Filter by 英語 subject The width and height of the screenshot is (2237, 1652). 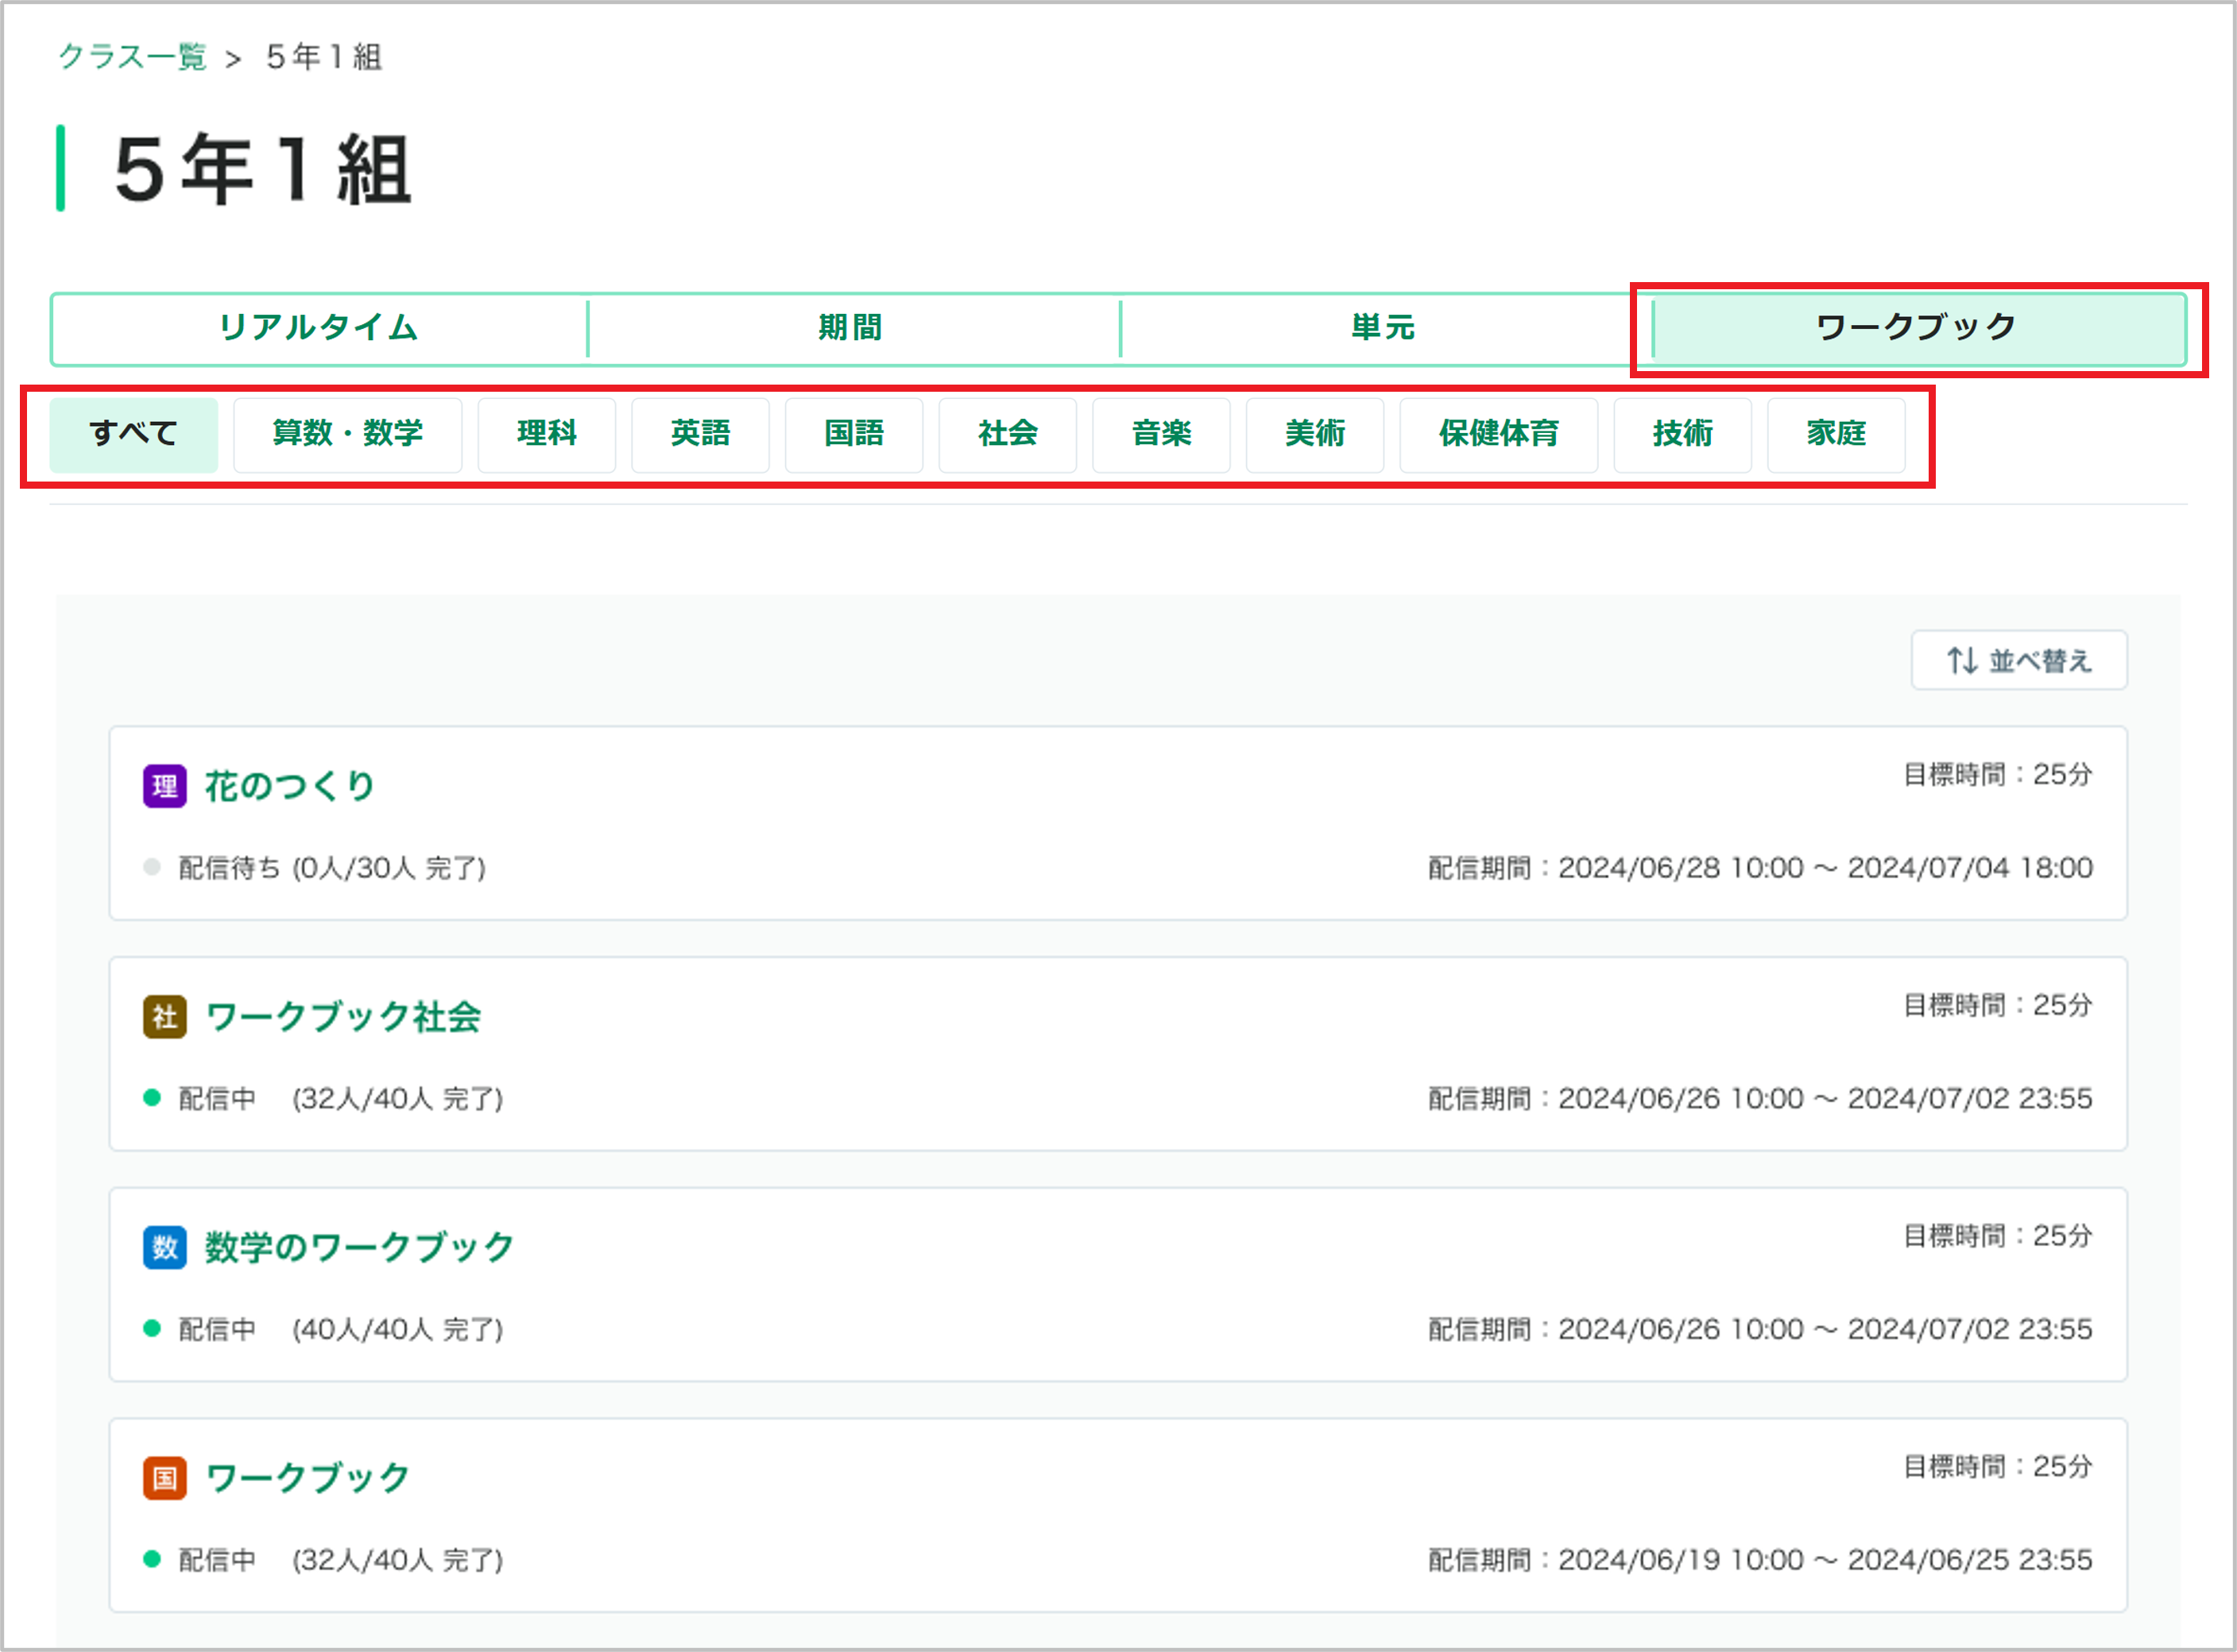click(x=701, y=435)
